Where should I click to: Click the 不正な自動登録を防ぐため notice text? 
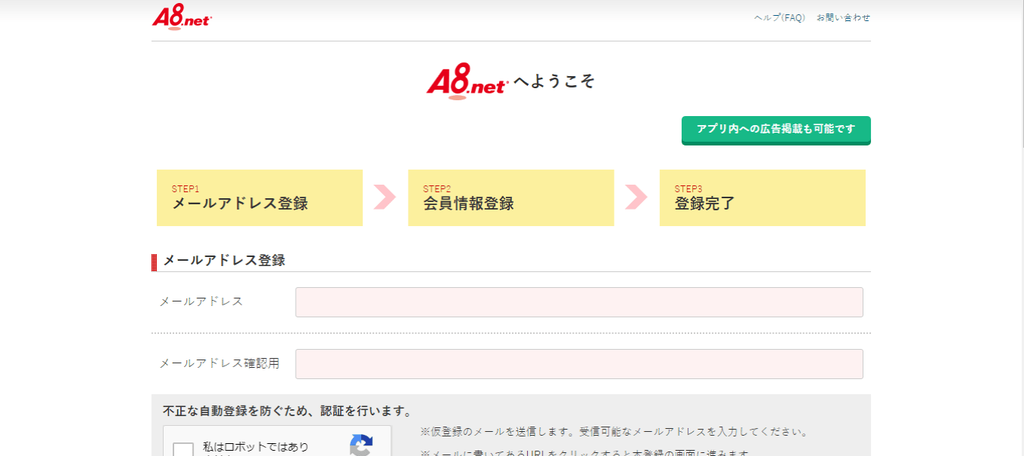click(287, 412)
